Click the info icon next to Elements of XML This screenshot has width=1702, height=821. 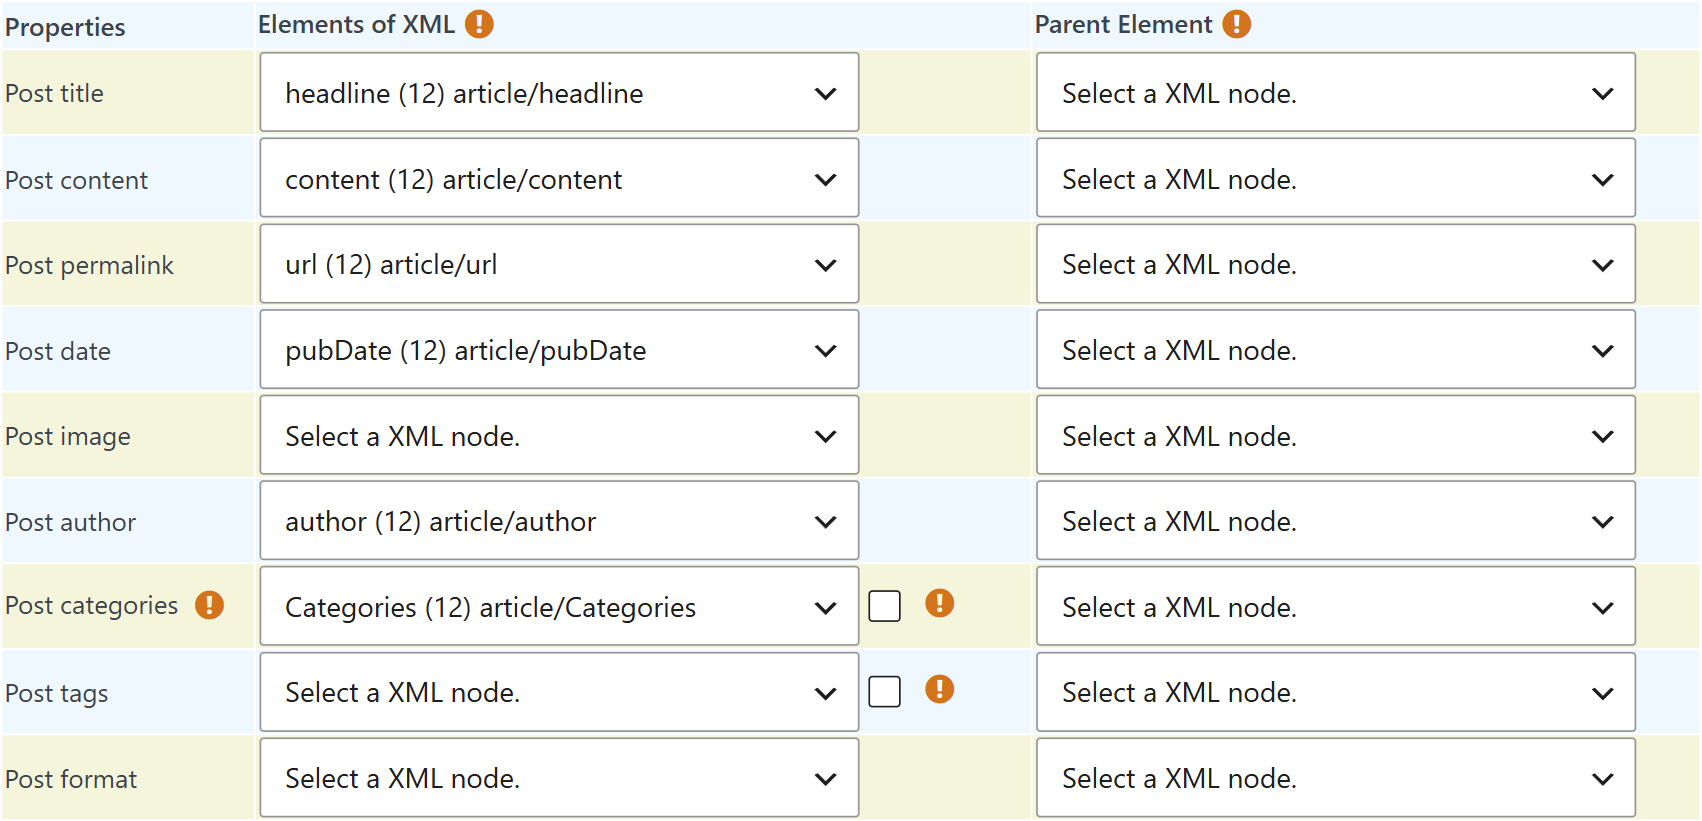[x=479, y=24]
